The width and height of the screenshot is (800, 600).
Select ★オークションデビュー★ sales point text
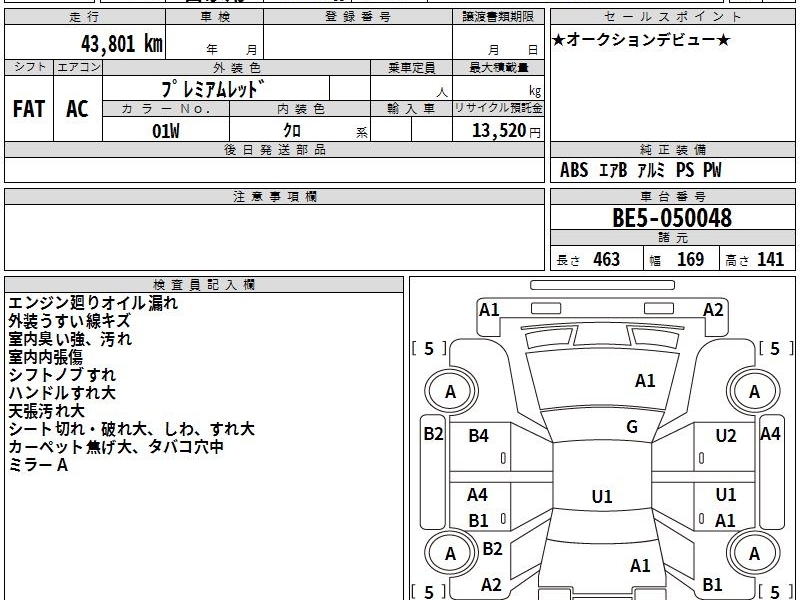(641, 40)
